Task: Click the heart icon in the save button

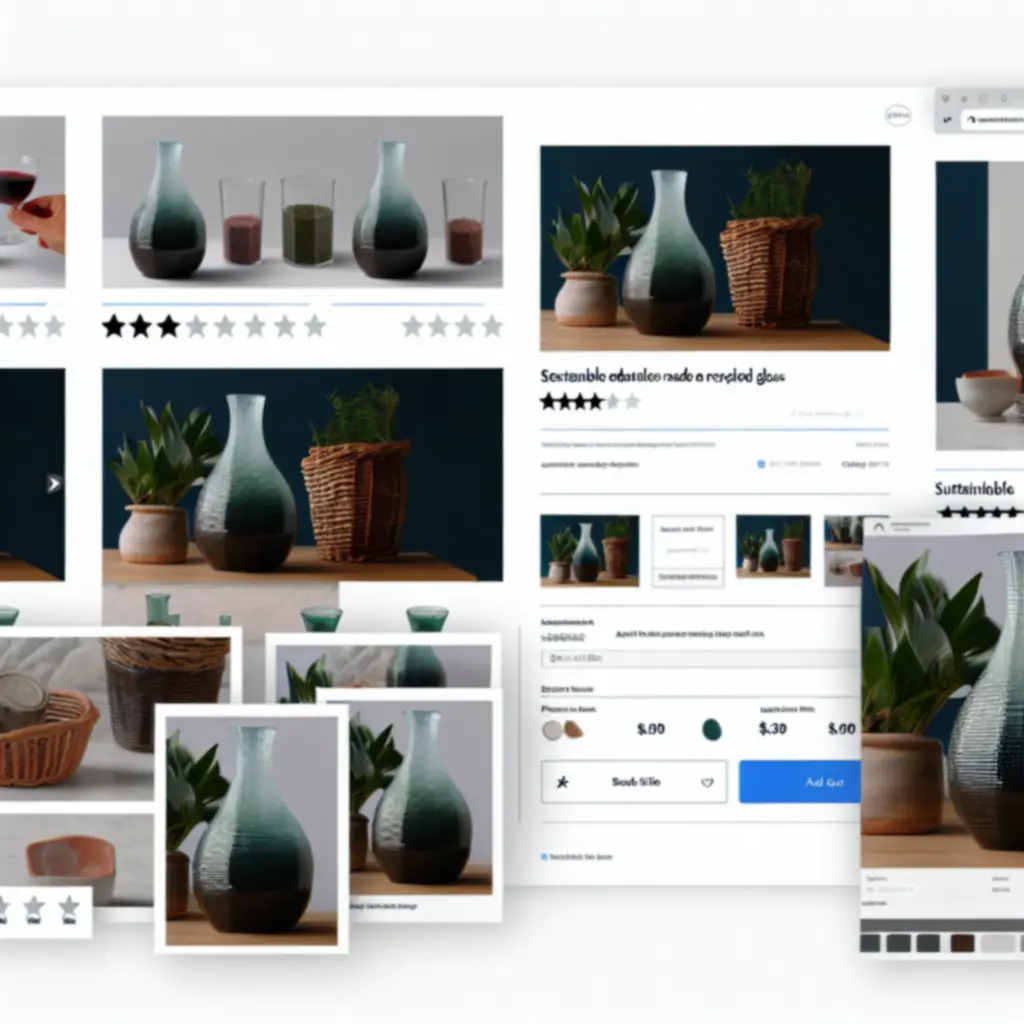Action: 708,783
